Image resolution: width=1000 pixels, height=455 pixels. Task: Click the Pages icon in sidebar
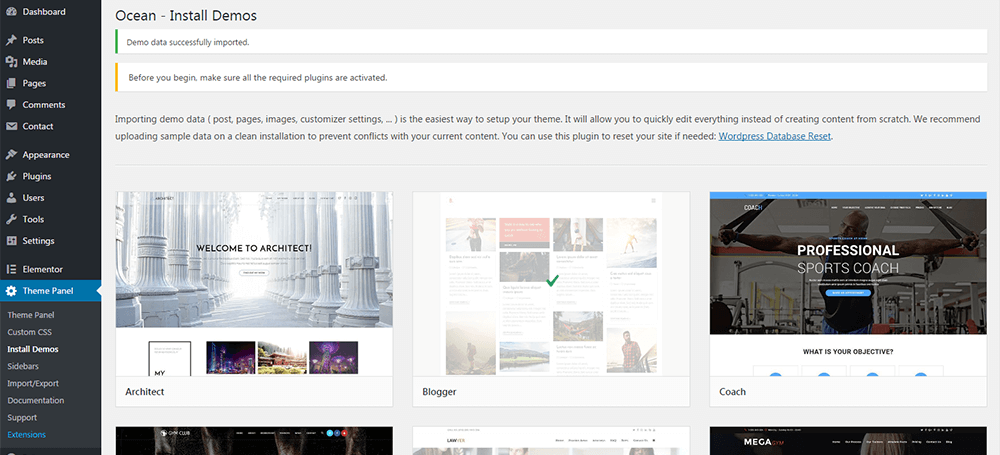pos(10,84)
